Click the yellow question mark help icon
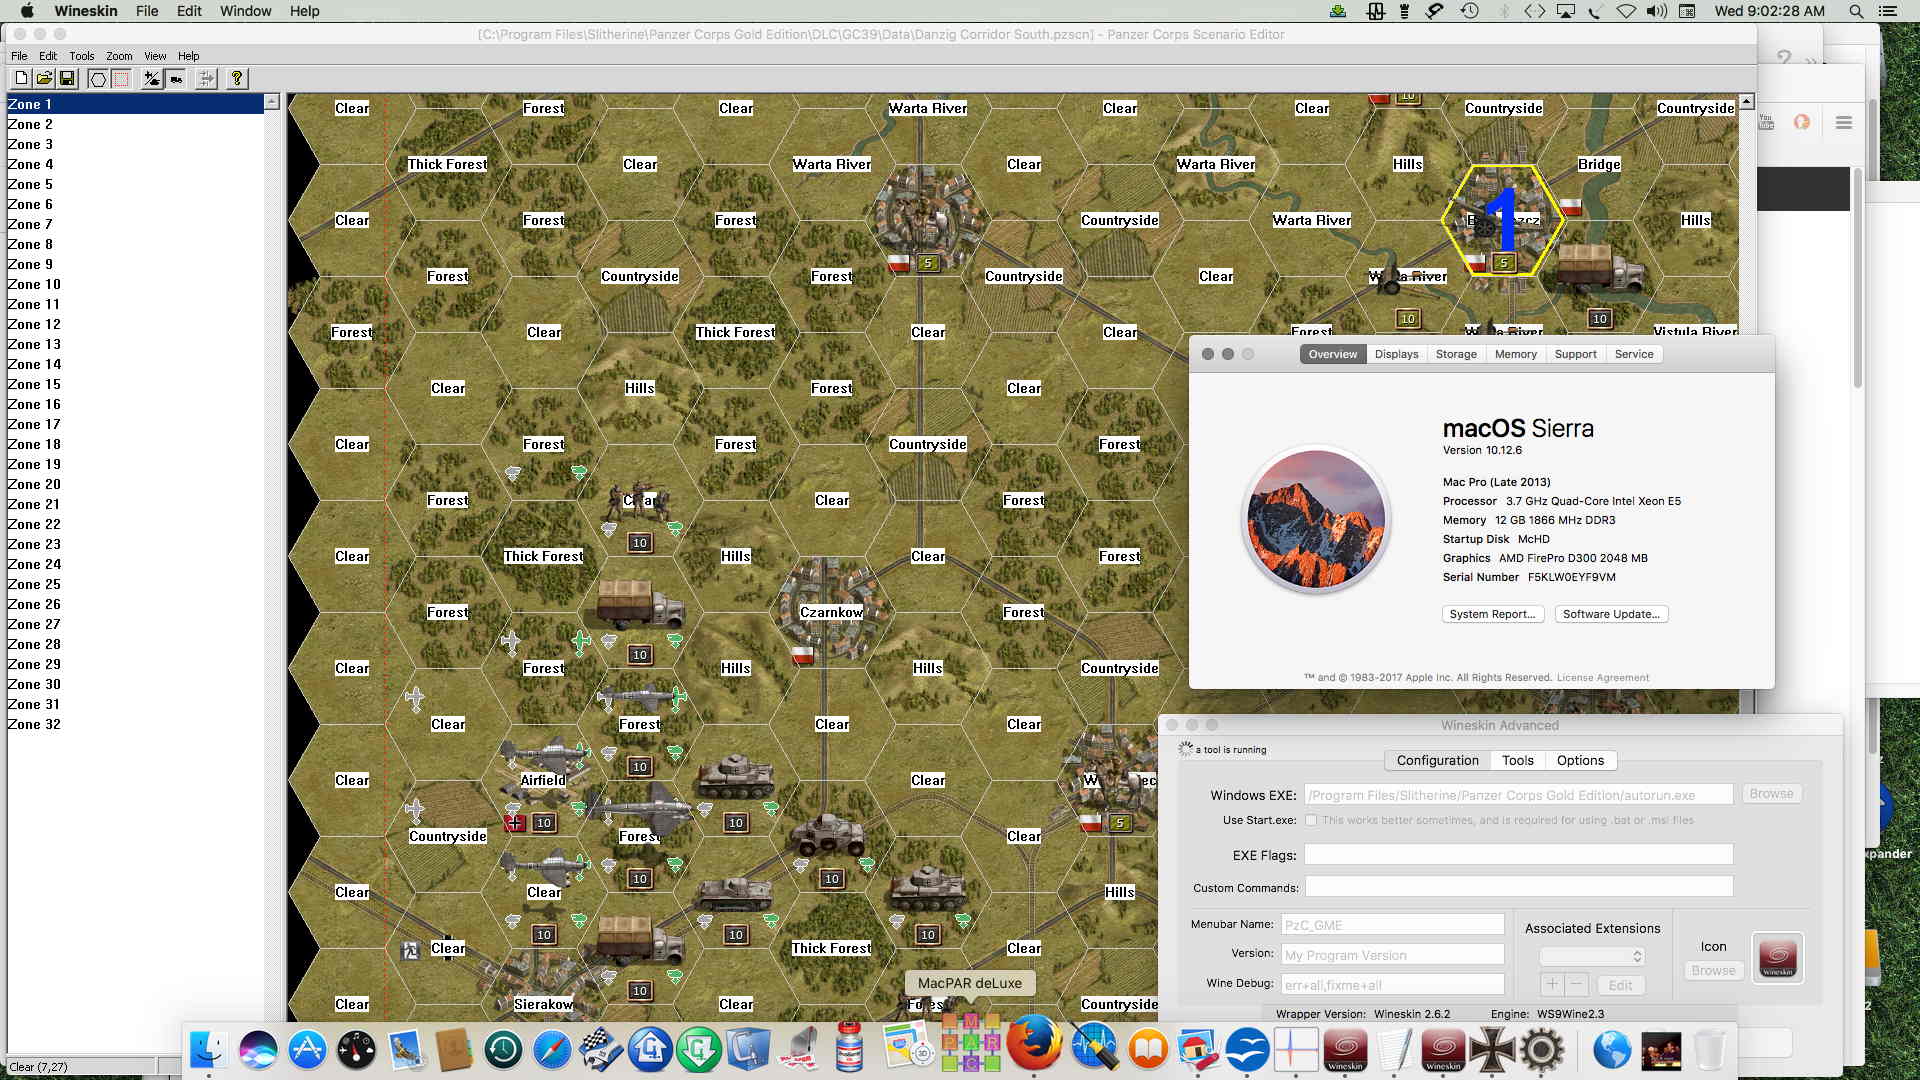The height and width of the screenshot is (1080, 1920). [x=236, y=78]
